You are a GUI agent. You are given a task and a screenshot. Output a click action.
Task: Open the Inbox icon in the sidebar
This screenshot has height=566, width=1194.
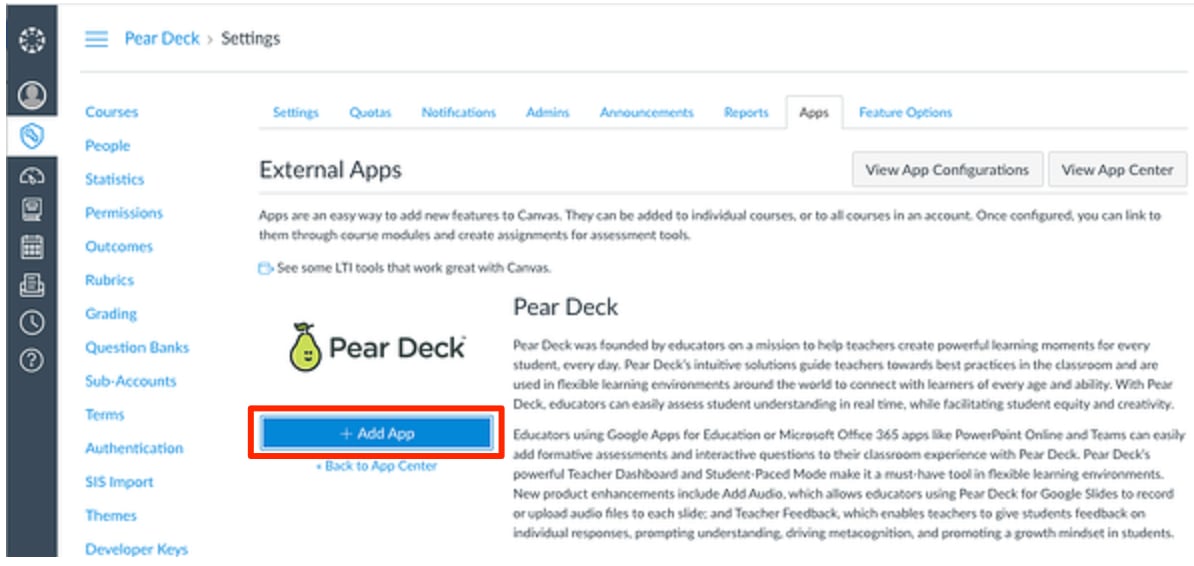coord(31,286)
